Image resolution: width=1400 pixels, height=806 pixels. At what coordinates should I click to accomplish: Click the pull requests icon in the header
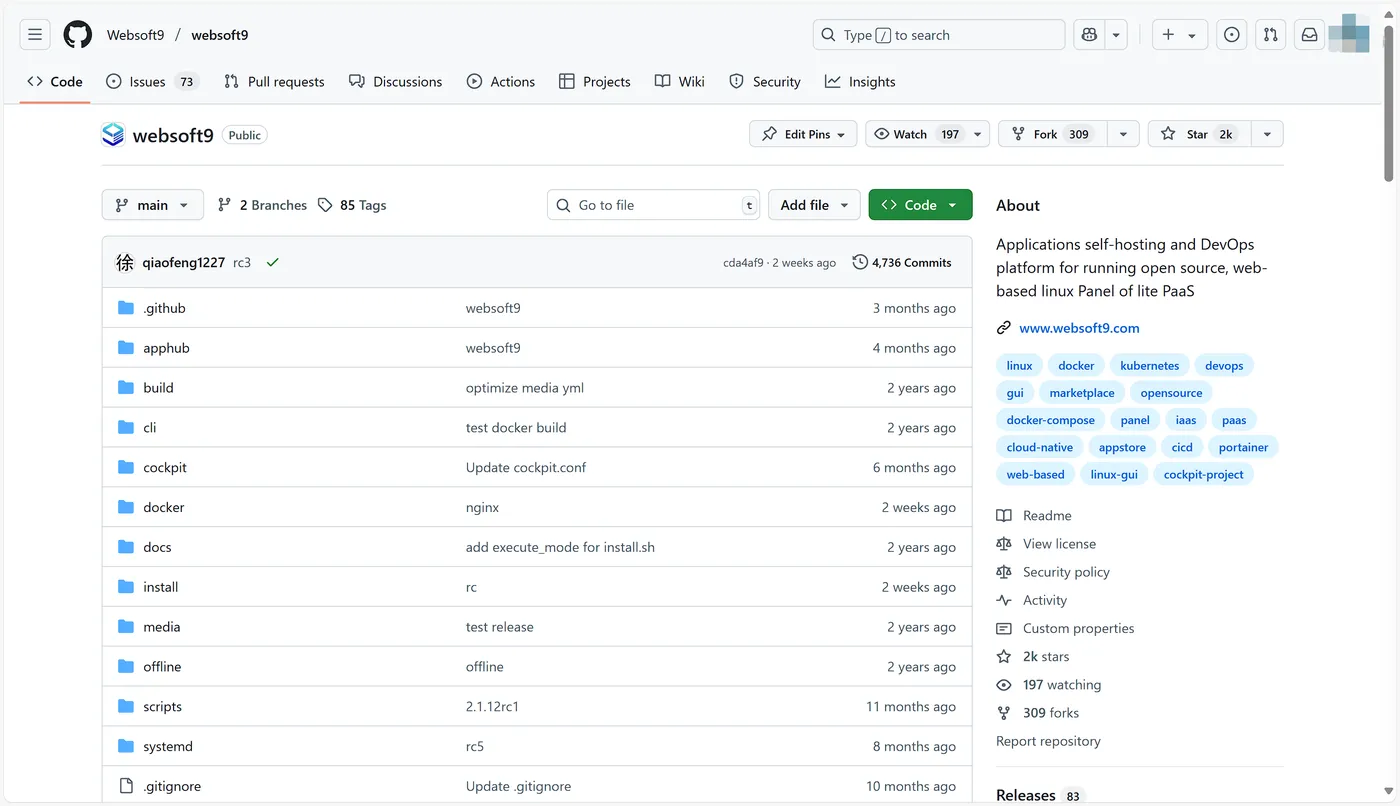click(1270, 33)
